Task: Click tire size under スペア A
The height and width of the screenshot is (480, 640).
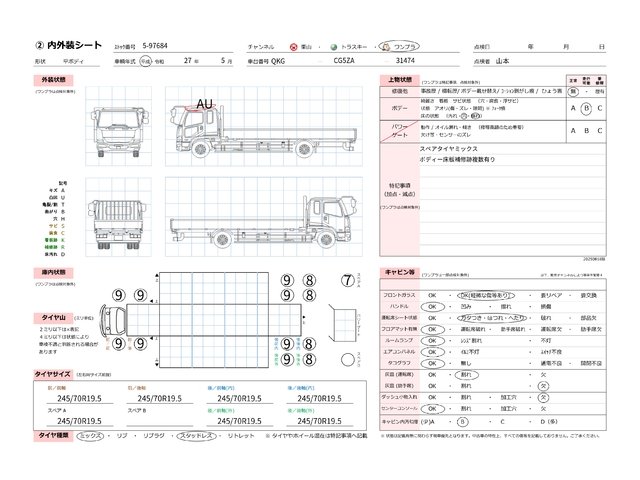Action: click(x=79, y=421)
